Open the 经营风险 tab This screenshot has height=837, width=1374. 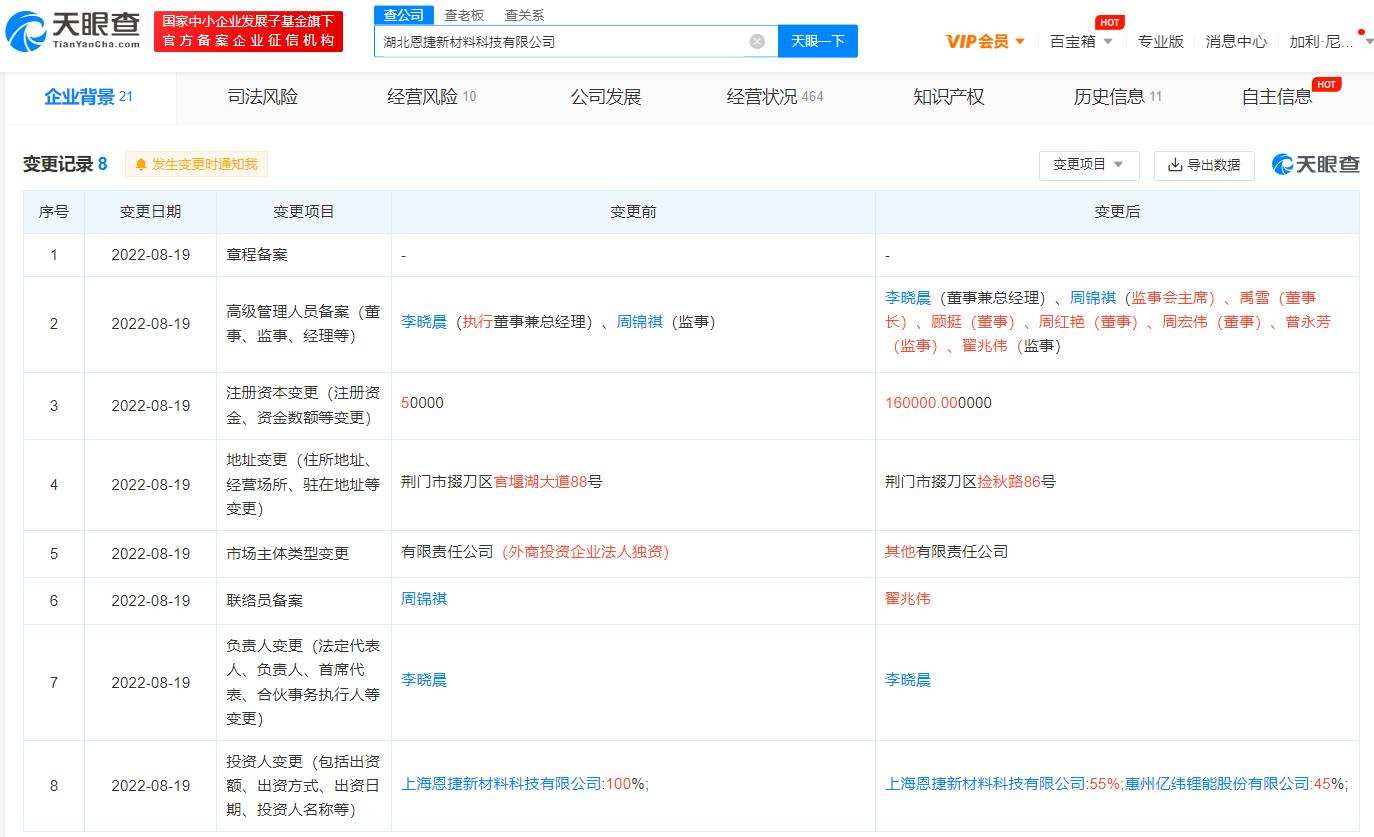431,97
